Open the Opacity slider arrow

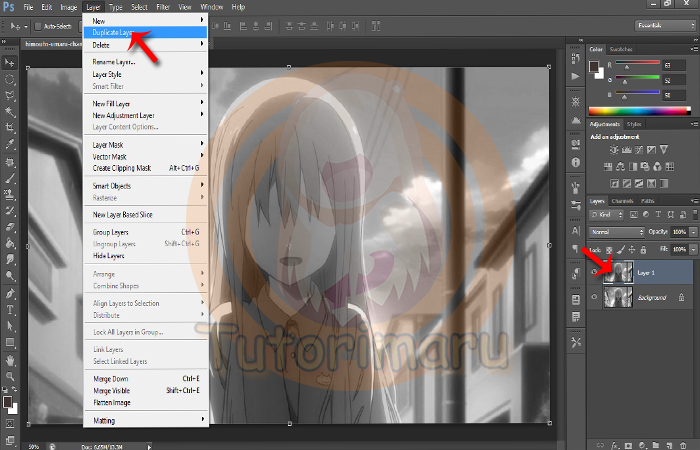point(693,232)
